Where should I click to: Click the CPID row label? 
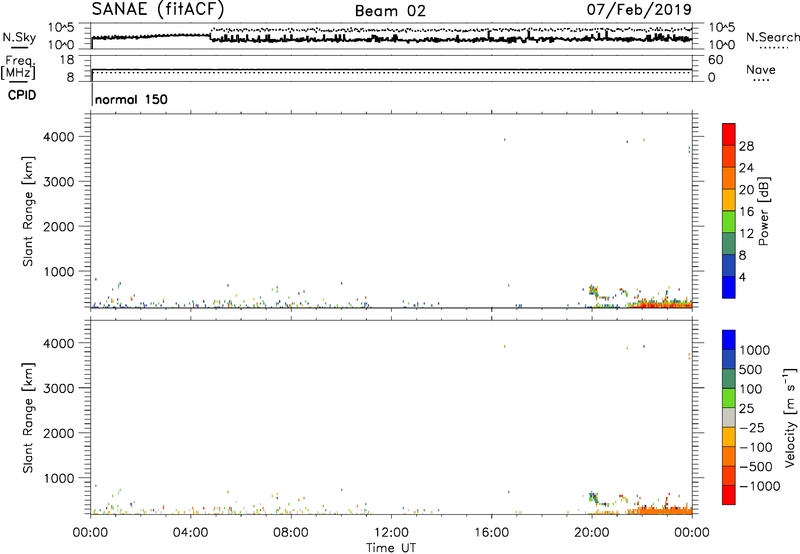coord(22,95)
